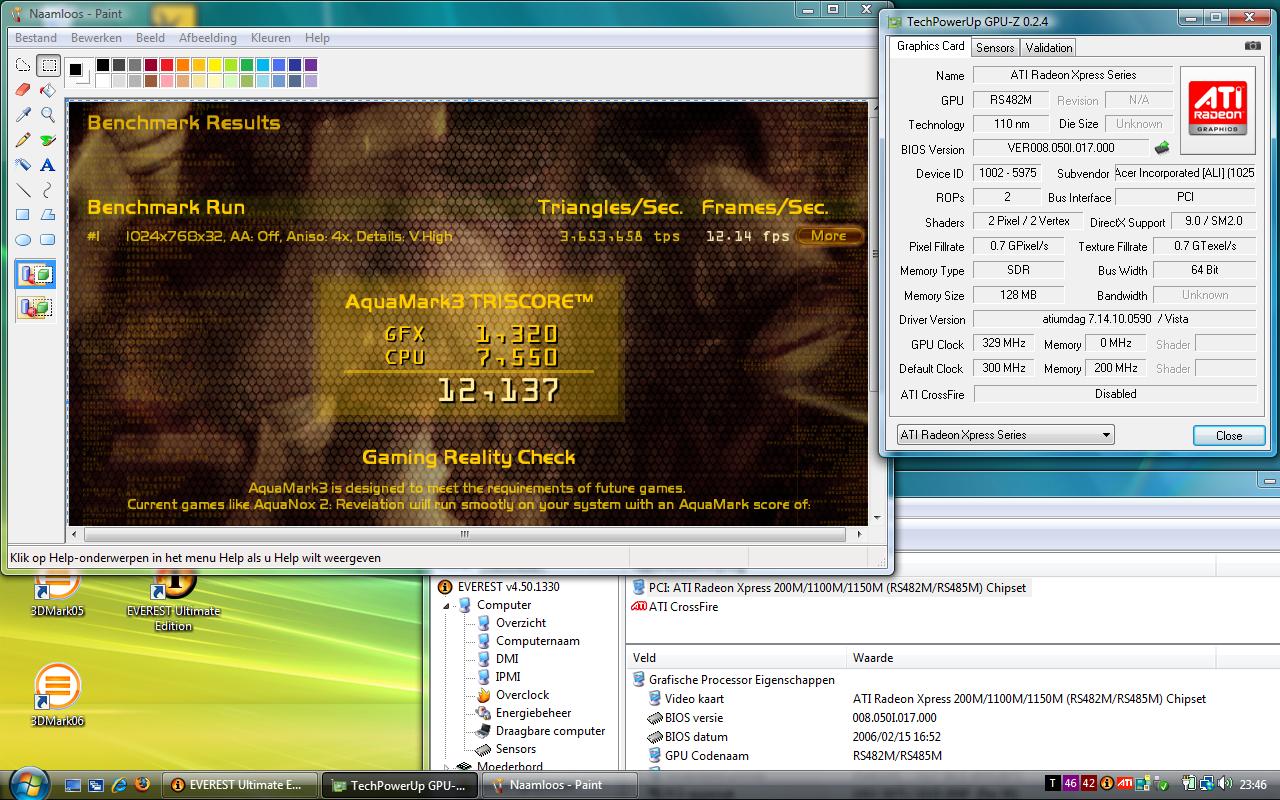
Task: Collapse the Computer node in the EVEREST tree
Action: pyautogui.click(x=446, y=605)
